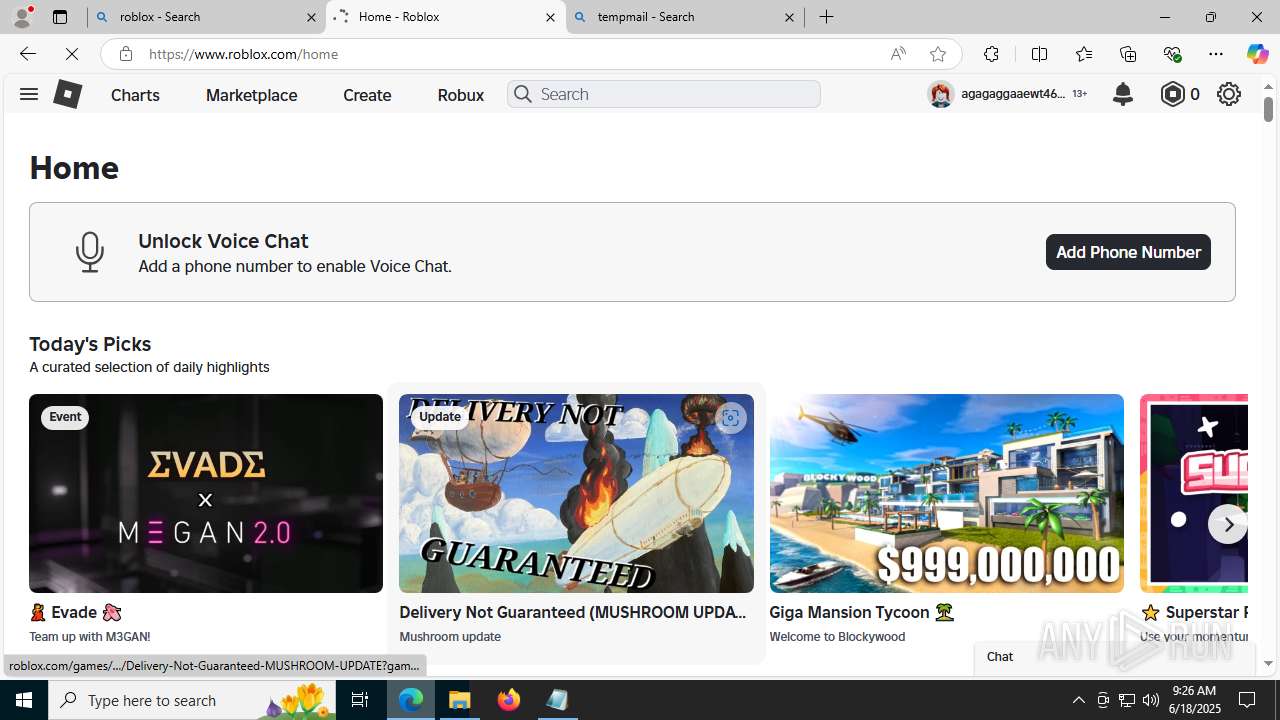Open the Robux menu item
The image size is (1280, 720).
coord(460,95)
